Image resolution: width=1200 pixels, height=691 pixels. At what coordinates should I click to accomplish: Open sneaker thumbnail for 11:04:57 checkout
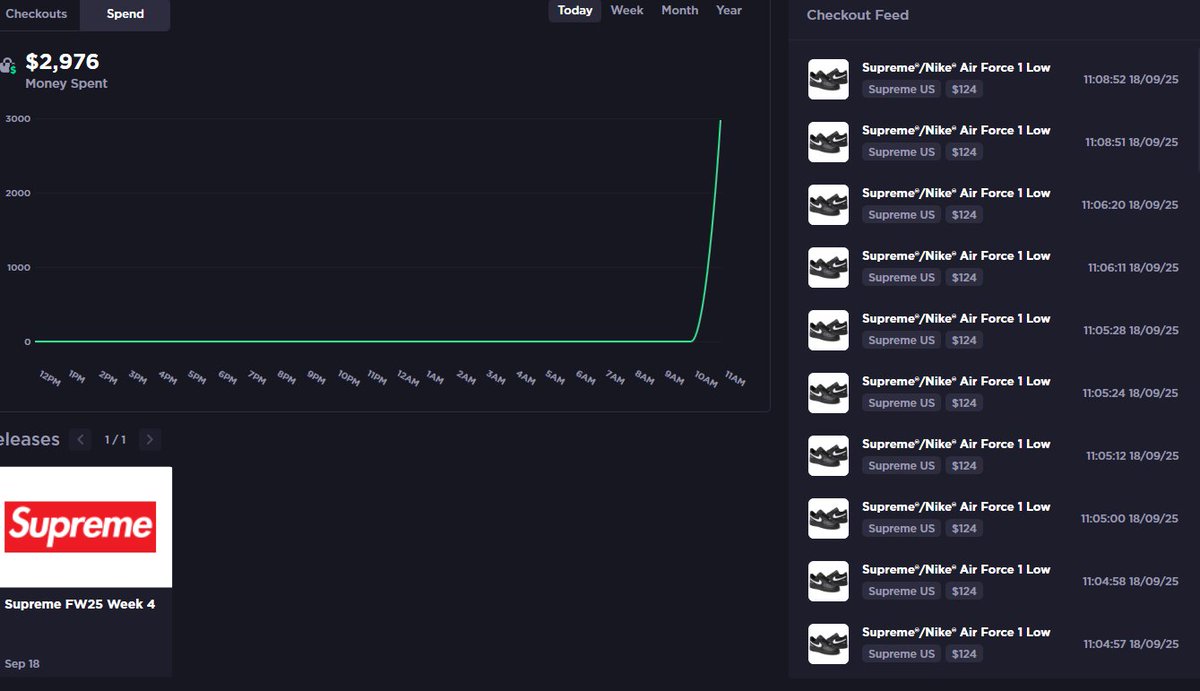pos(828,644)
